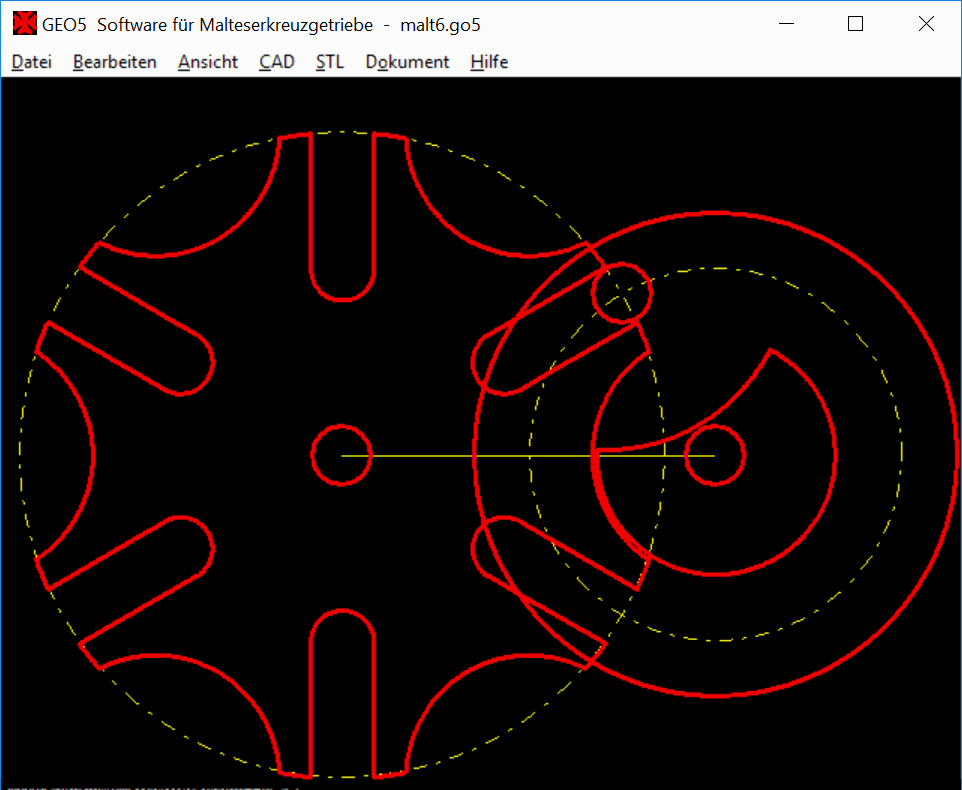Open the STL menu
This screenshot has height=790, width=962.
[329, 62]
